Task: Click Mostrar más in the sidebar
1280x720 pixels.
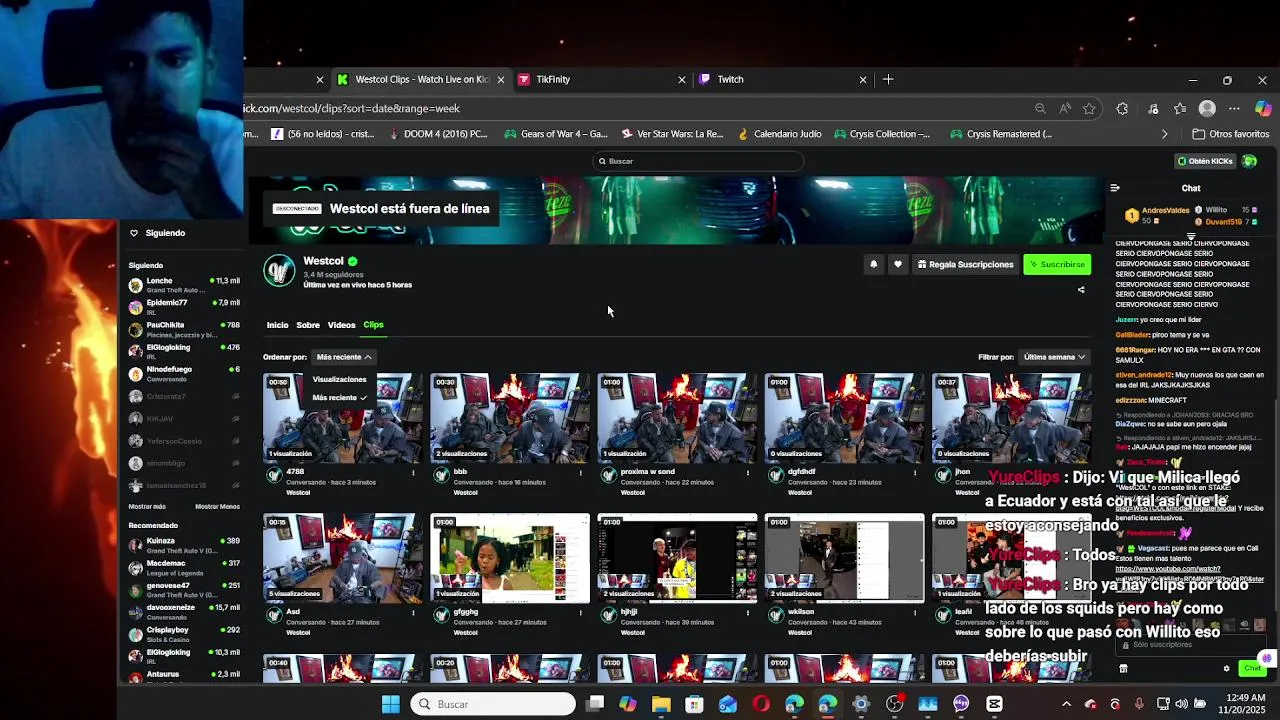Action: tap(147, 507)
